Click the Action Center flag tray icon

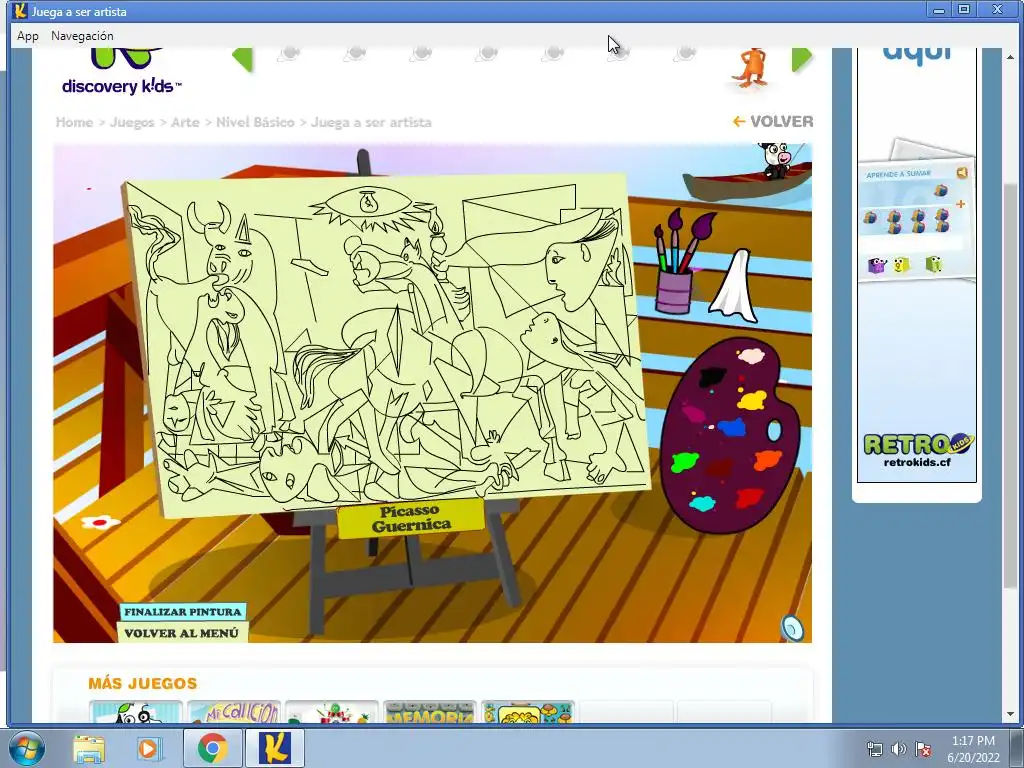coord(922,749)
